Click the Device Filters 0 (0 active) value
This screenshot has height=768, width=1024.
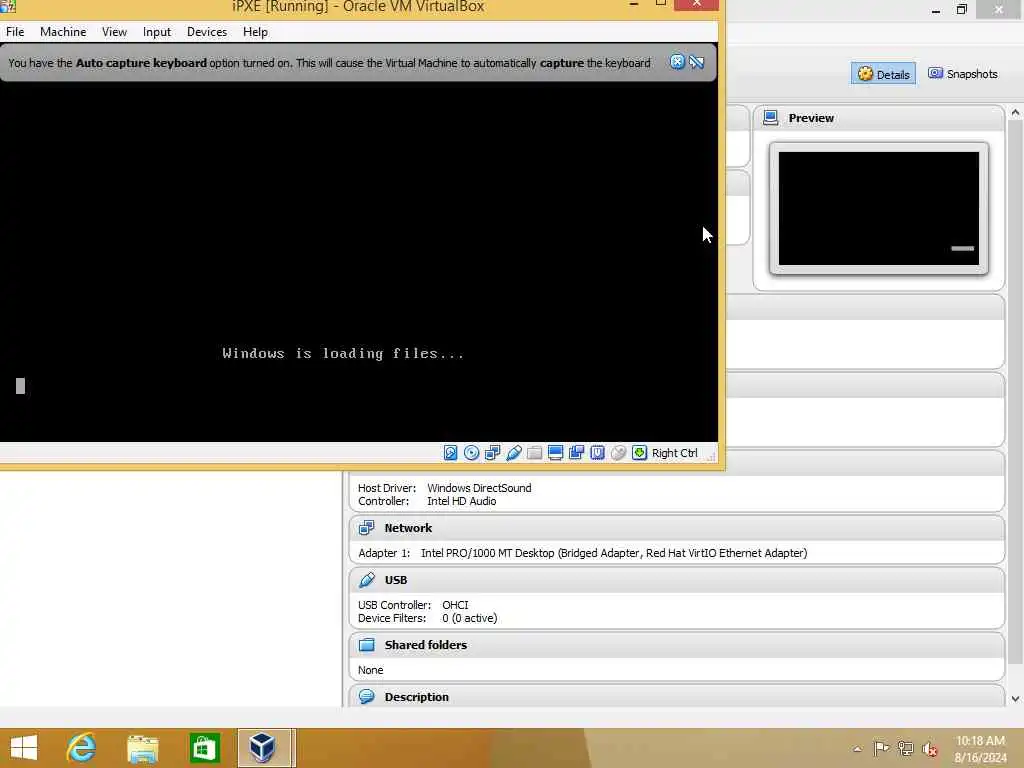pyautogui.click(x=470, y=618)
